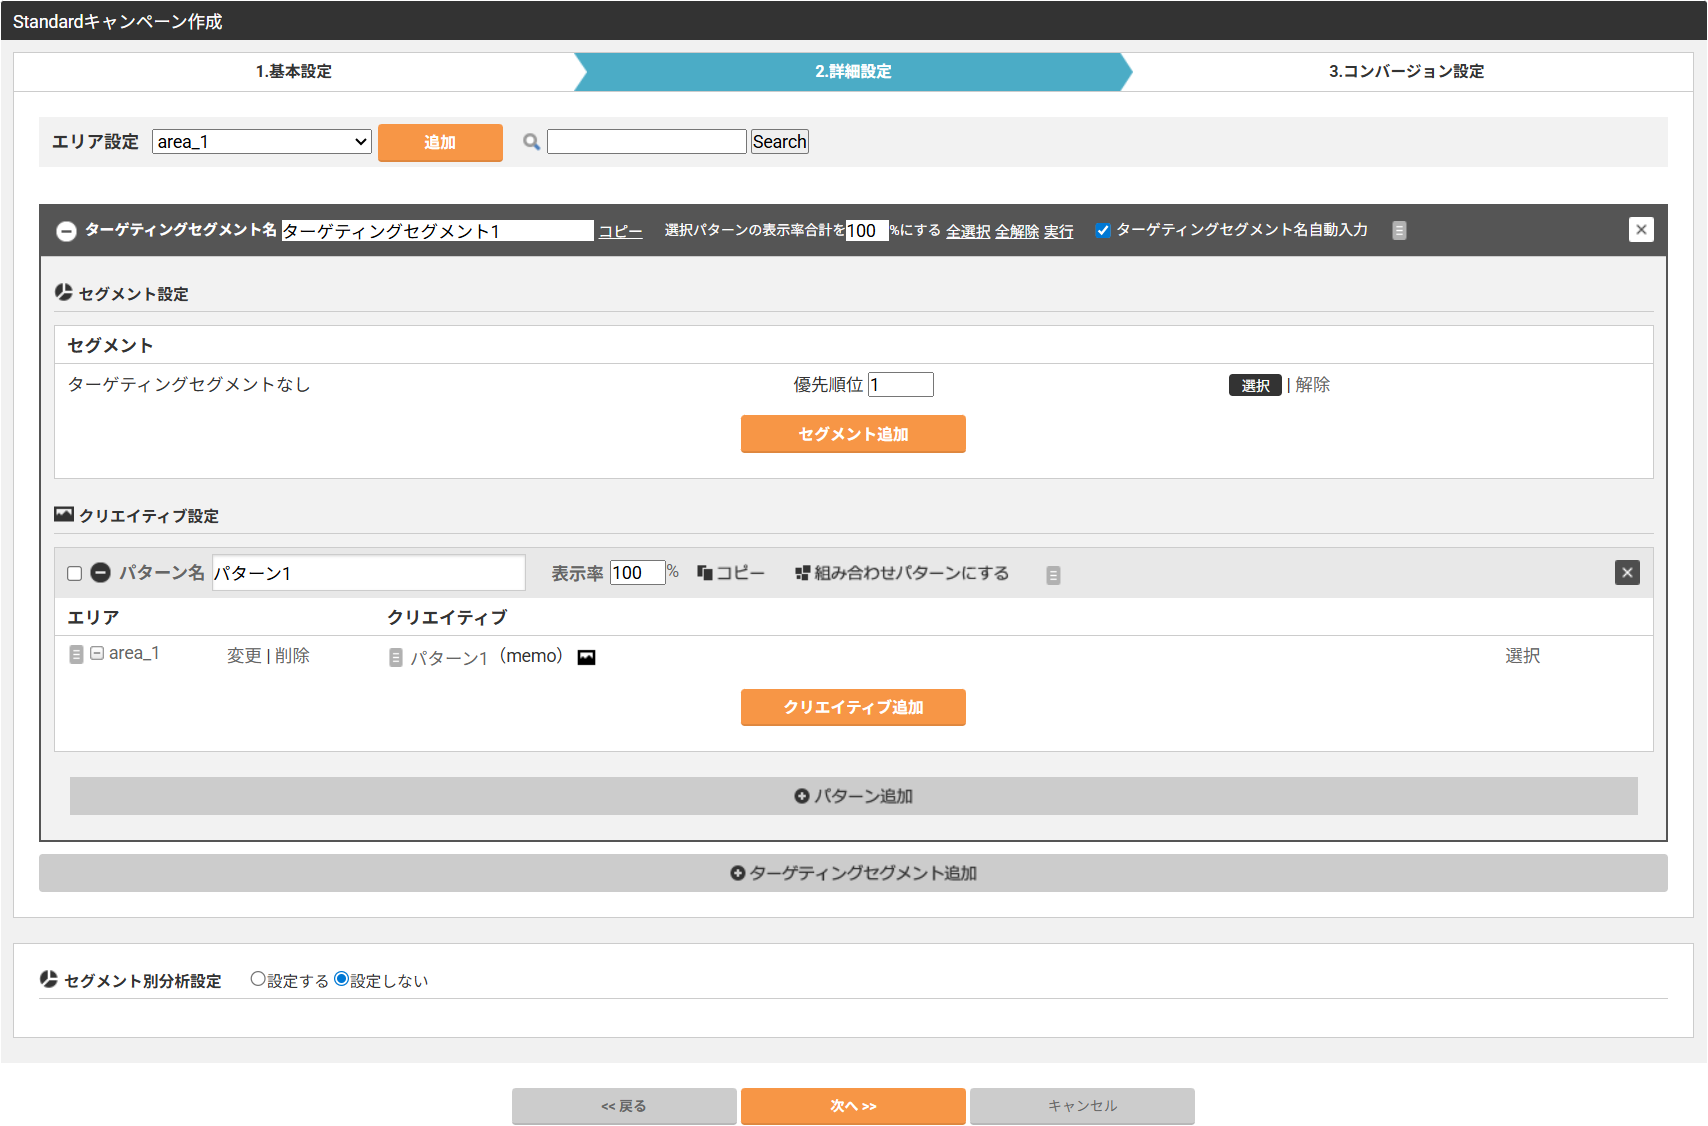Select the 設定する radio button
This screenshot has width=1708, height=1126.
click(258, 979)
